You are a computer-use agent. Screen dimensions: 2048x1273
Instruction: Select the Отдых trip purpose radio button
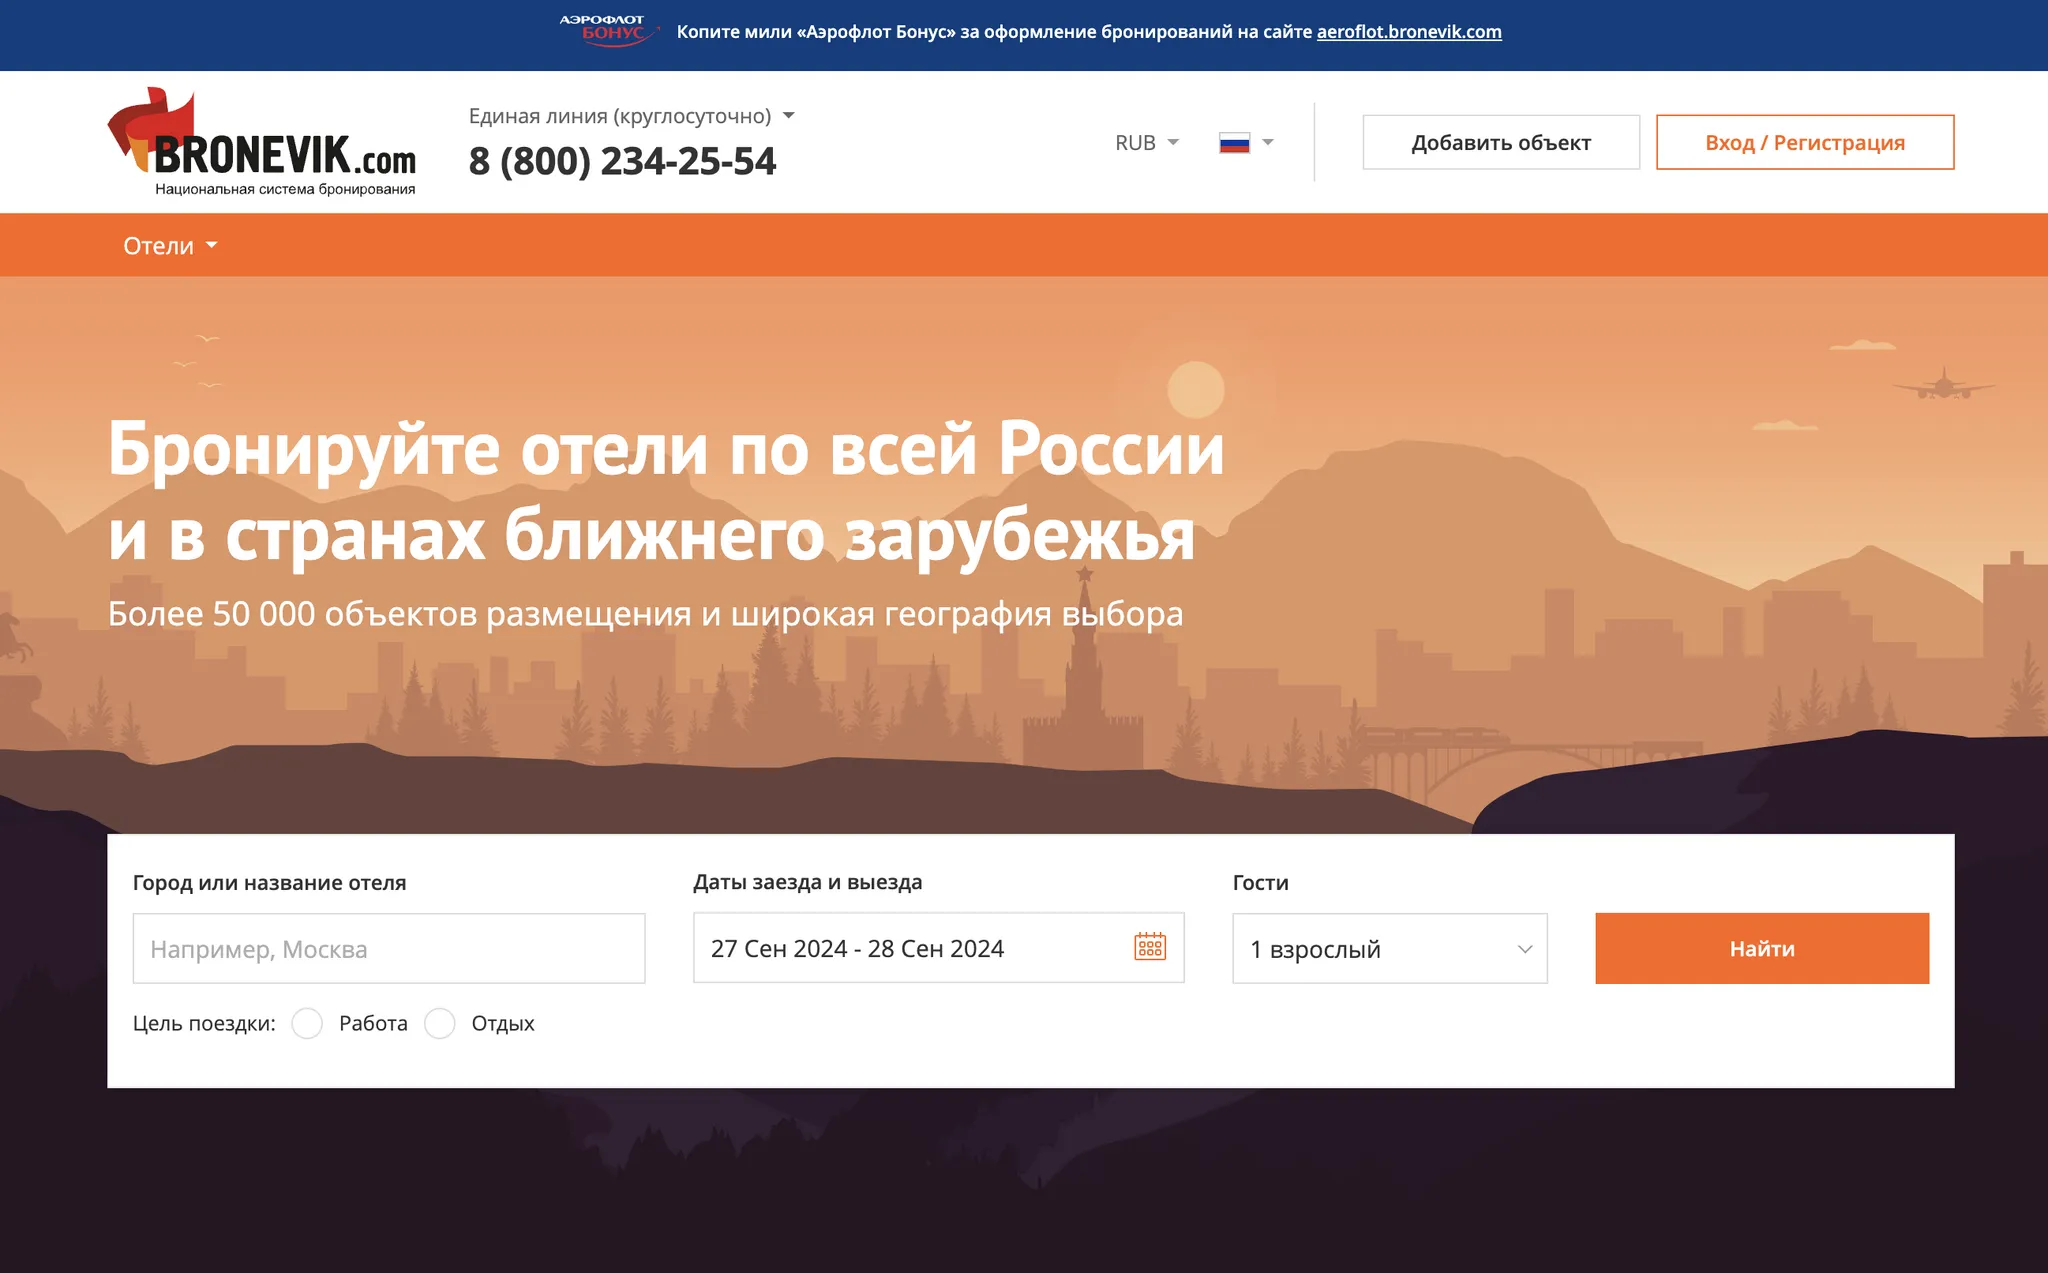[440, 1023]
